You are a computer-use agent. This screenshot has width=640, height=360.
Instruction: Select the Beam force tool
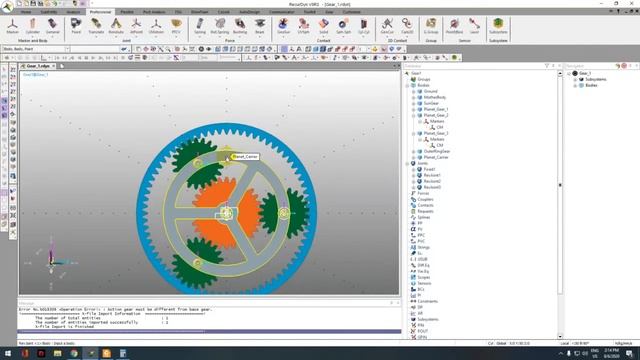click(x=260, y=26)
